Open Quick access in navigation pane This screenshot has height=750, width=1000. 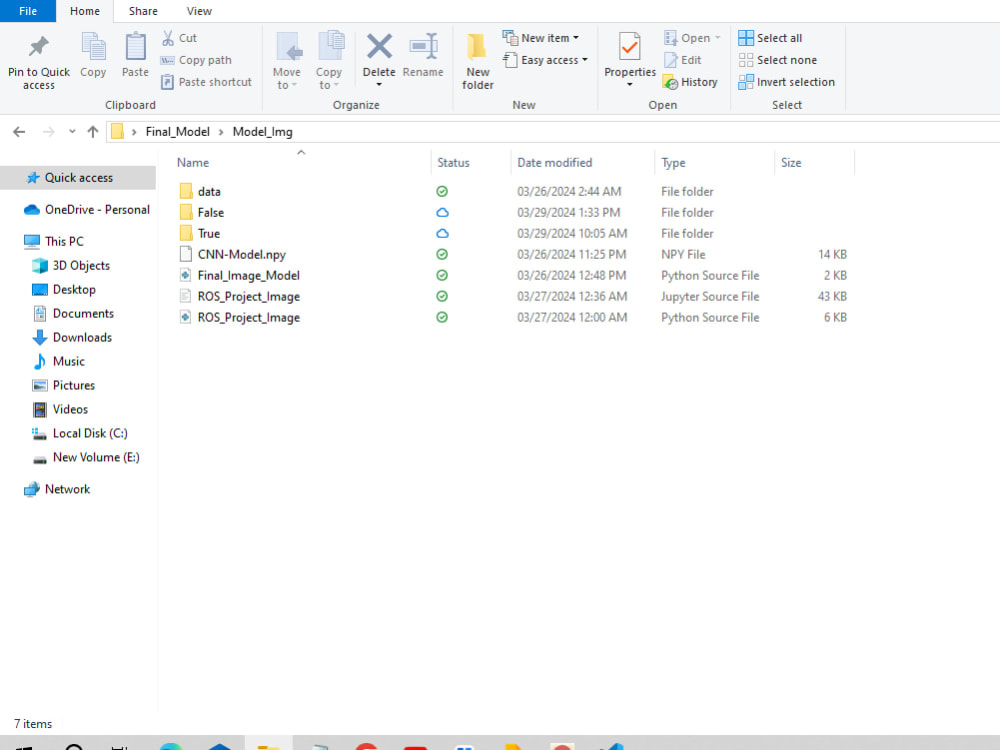[78, 178]
